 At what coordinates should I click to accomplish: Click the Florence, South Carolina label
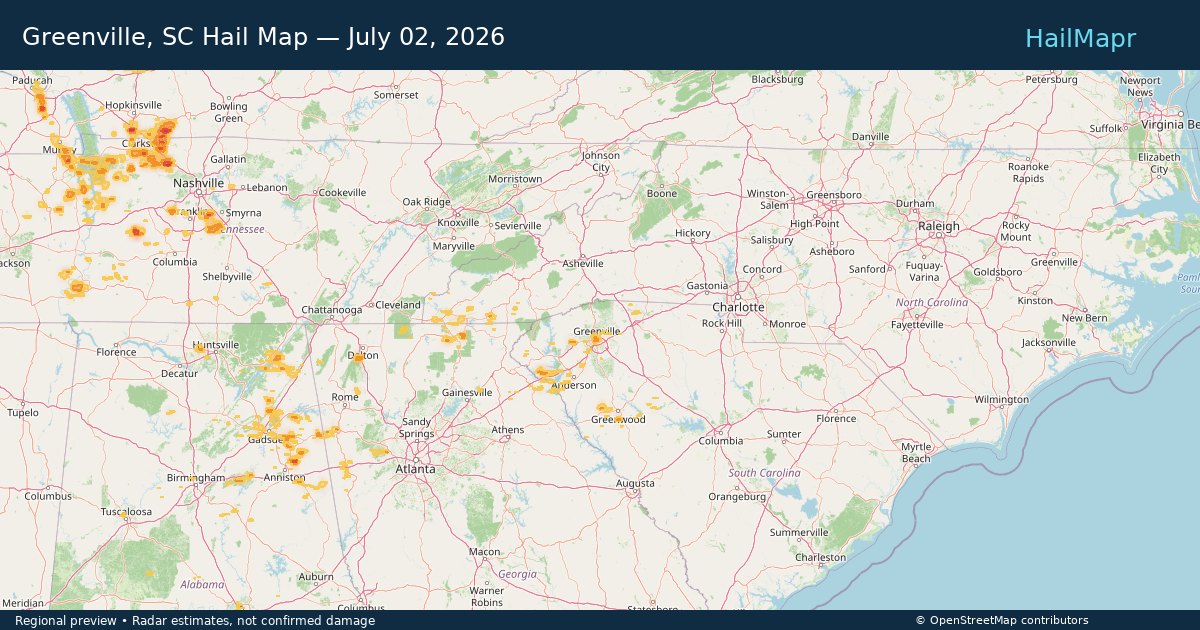836,419
